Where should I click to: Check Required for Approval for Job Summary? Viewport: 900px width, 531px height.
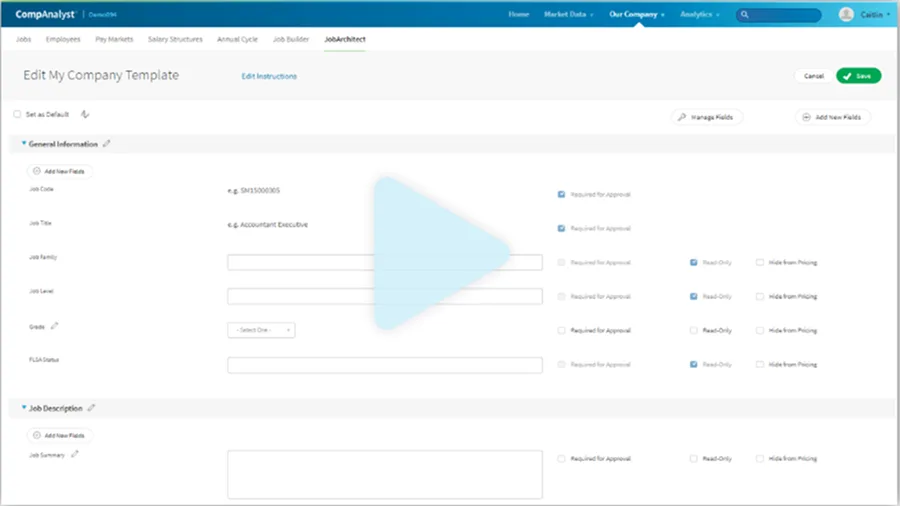pyautogui.click(x=561, y=459)
